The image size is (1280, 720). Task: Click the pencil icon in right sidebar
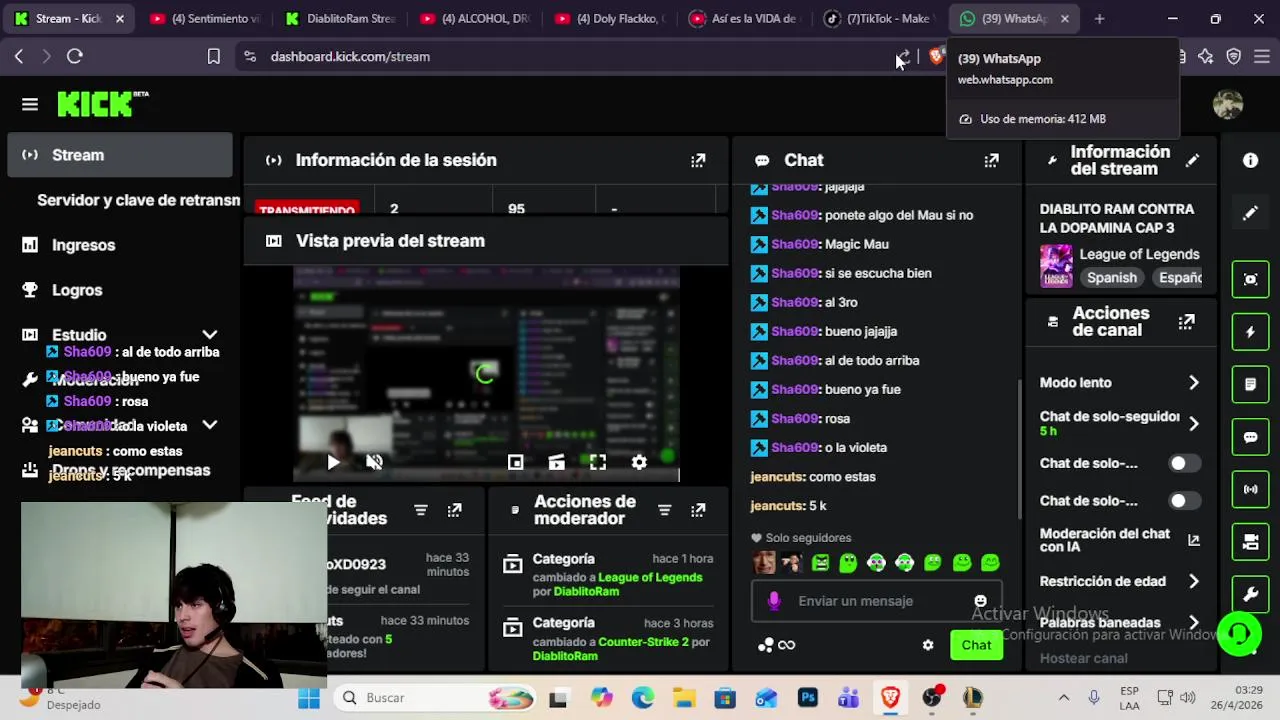click(x=1250, y=213)
